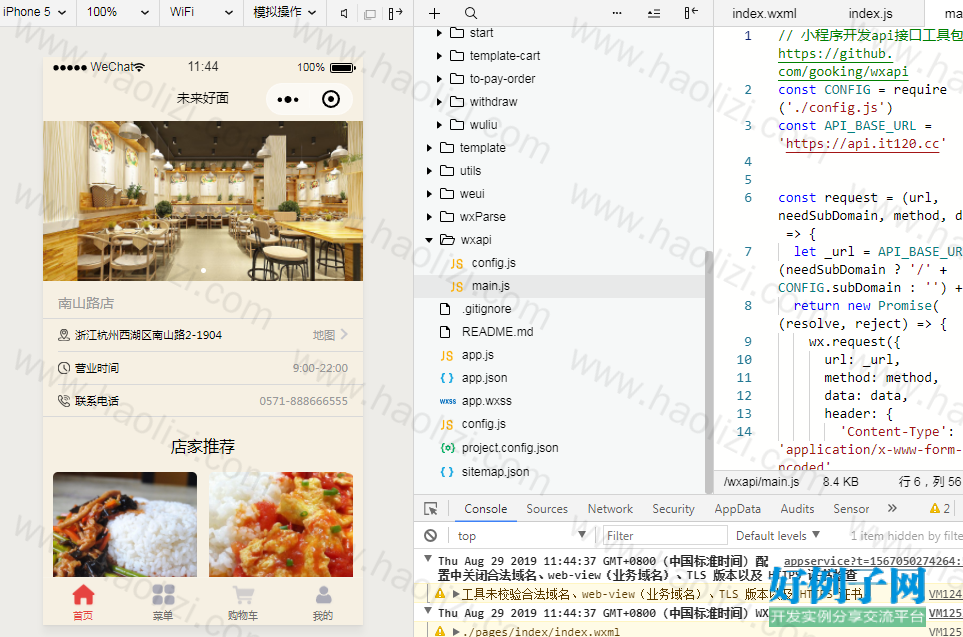
Task: Hide the file tree panel icon
Action: pyautogui.click(x=691, y=13)
